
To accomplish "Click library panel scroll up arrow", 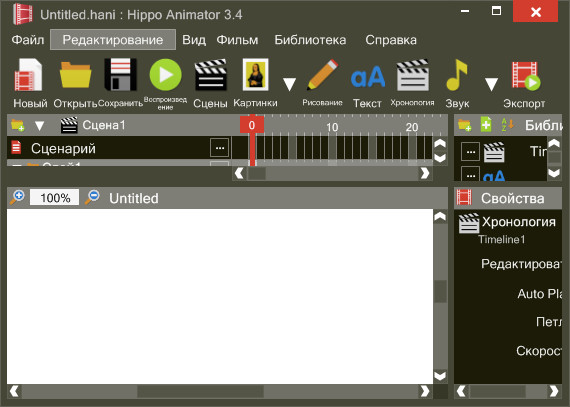I will [x=554, y=143].
